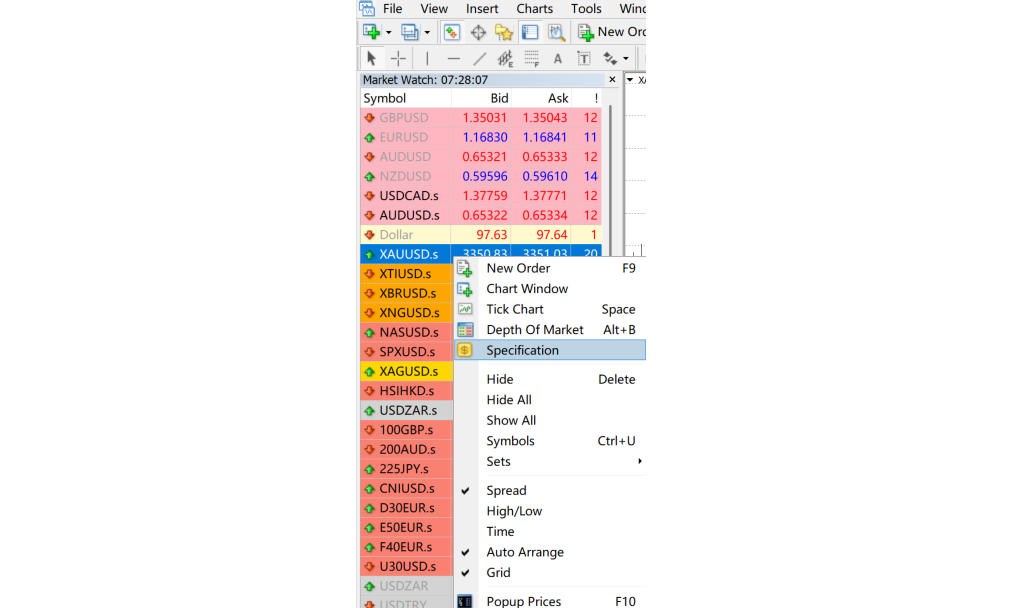Select the USDCAD.s symbol row
The width and height of the screenshot is (1019, 608).
[x=481, y=196]
